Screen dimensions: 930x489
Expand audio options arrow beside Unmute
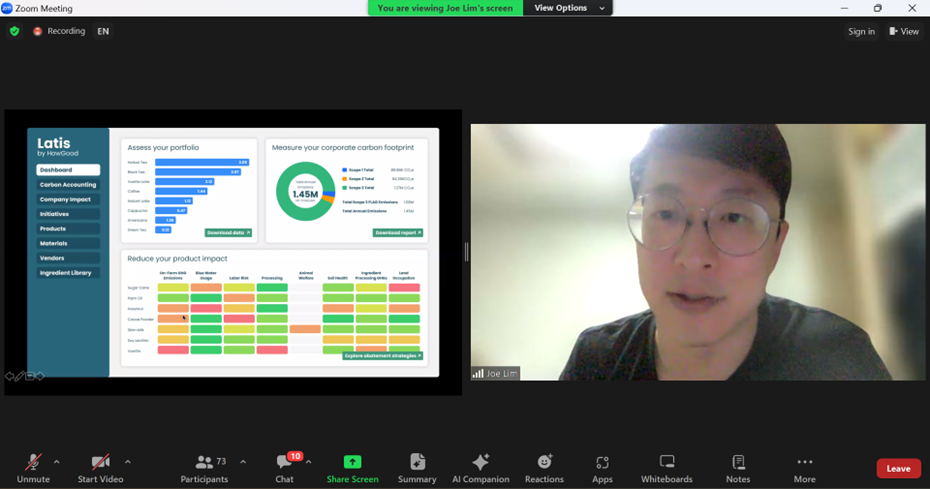[x=57, y=462]
